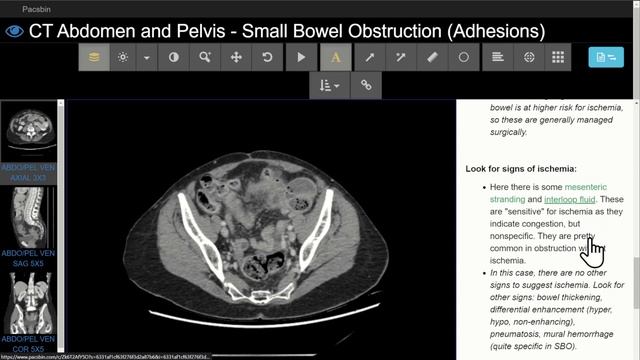This screenshot has height=360, width=640.
Task: Open the grid layout icon
Action: tap(558, 57)
